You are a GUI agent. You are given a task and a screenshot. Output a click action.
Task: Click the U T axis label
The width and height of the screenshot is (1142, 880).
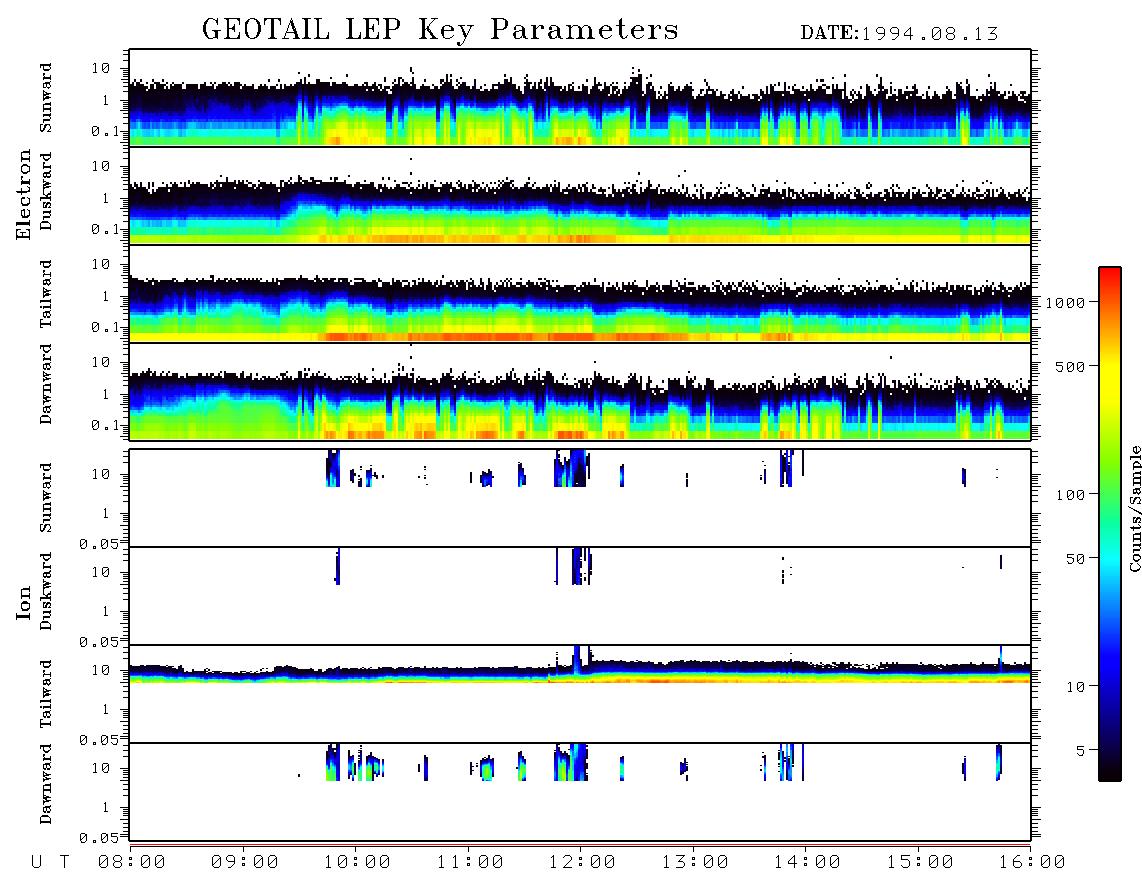point(50,862)
